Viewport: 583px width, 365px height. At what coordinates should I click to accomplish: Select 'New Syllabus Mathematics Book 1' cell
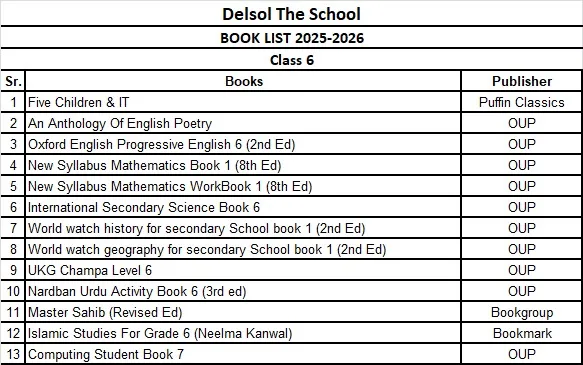coord(244,165)
